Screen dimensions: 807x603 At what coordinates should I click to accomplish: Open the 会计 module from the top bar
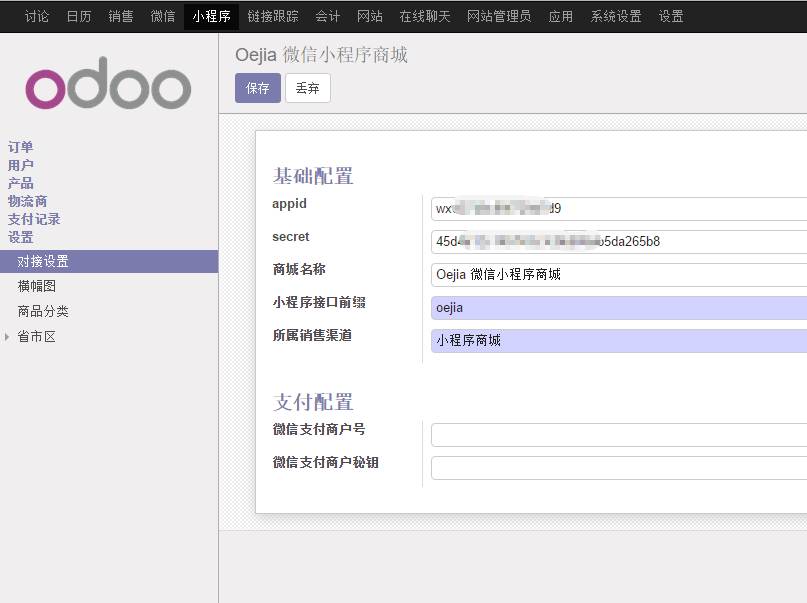327,16
